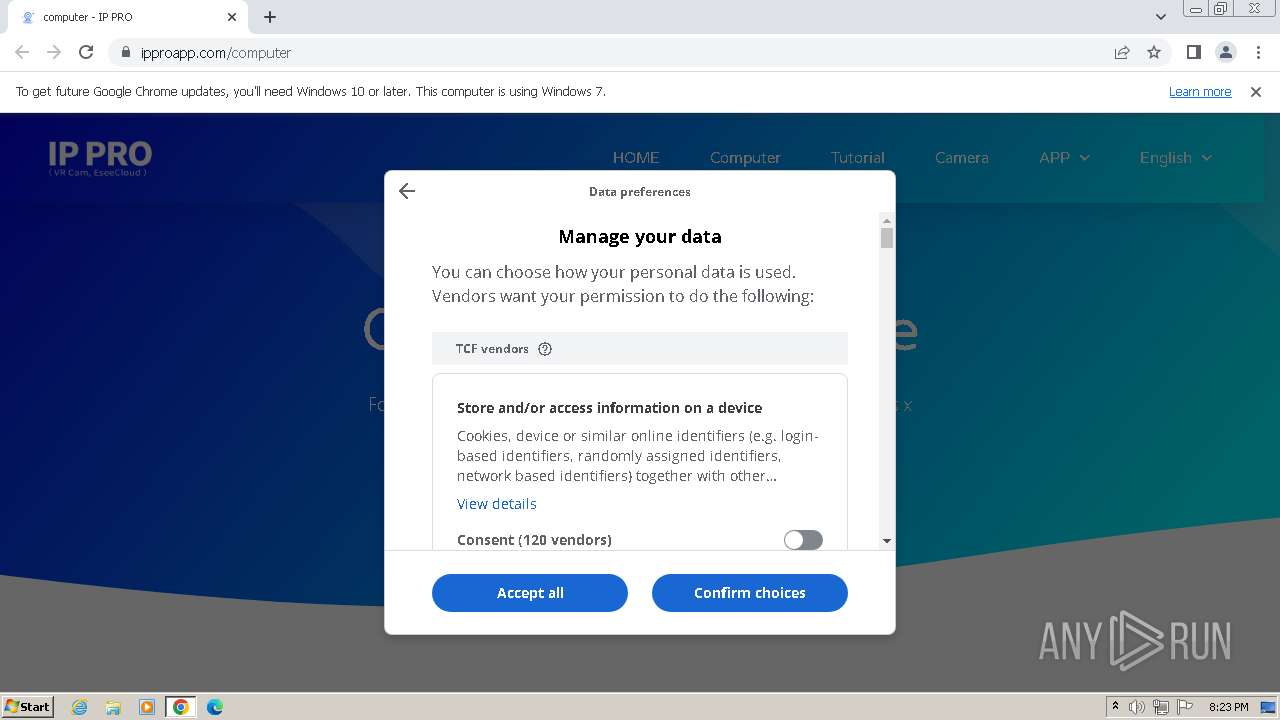This screenshot has width=1280, height=720.
Task: Share this page icon
Action: click(x=1122, y=53)
